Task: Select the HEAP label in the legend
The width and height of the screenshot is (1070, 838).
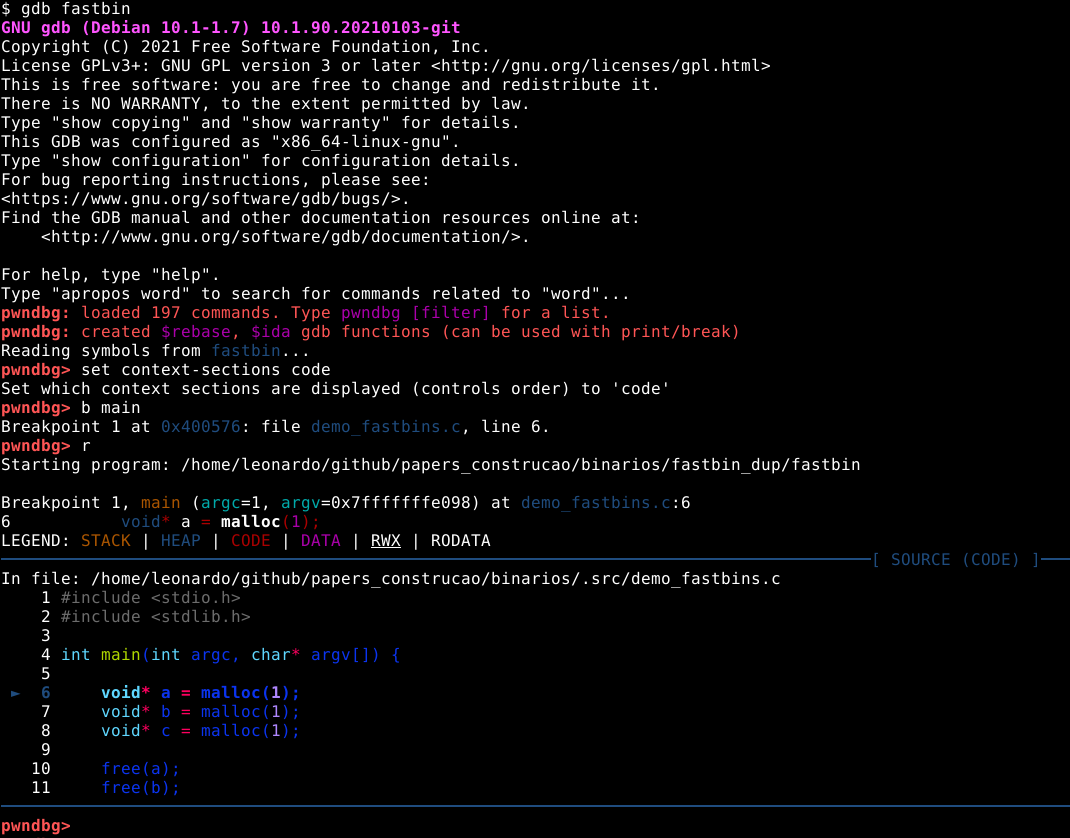Action: (181, 540)
